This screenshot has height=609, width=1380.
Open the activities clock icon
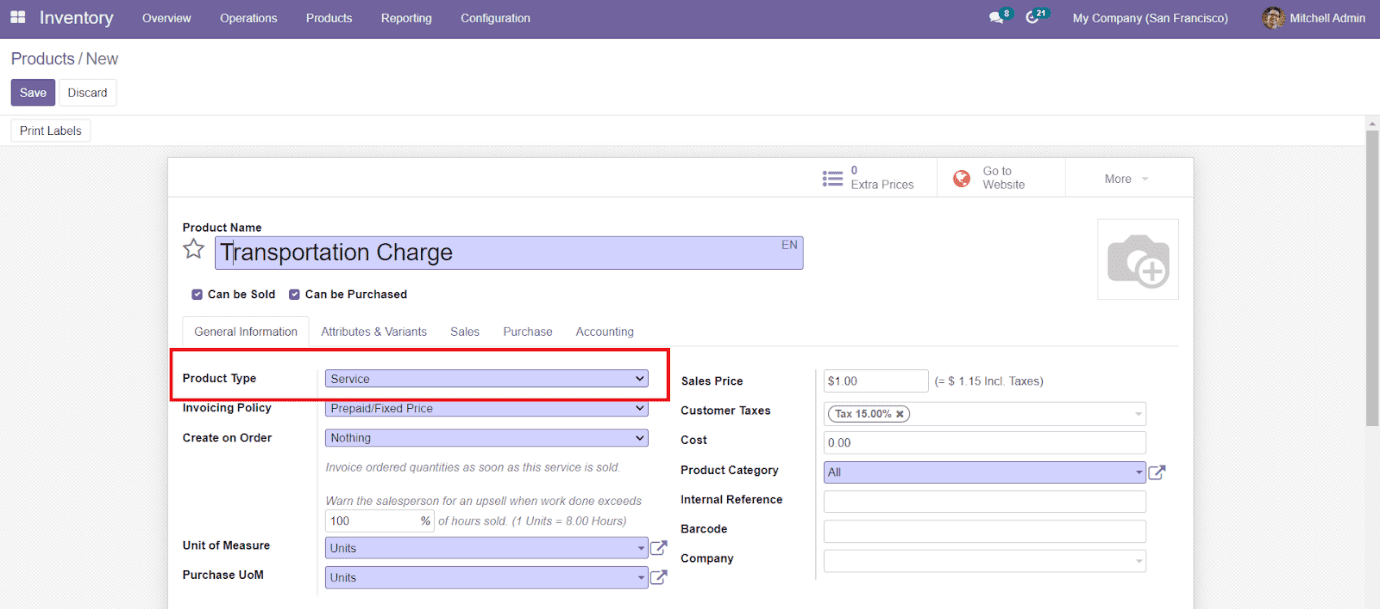[x=1033, y=17]
